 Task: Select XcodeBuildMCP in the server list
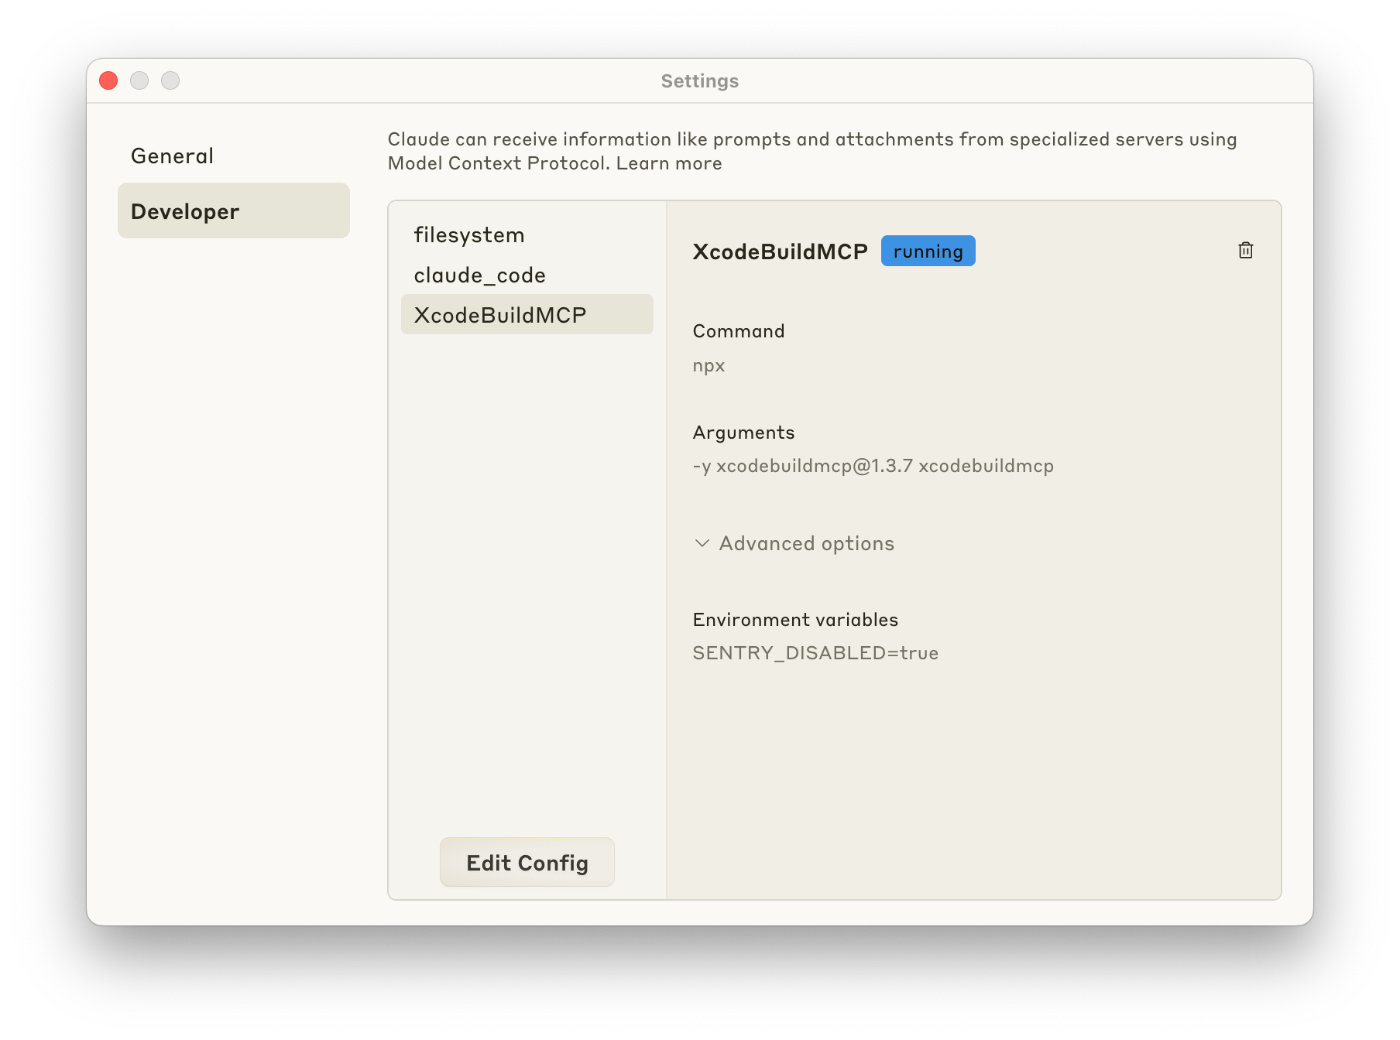coord(527,315)
